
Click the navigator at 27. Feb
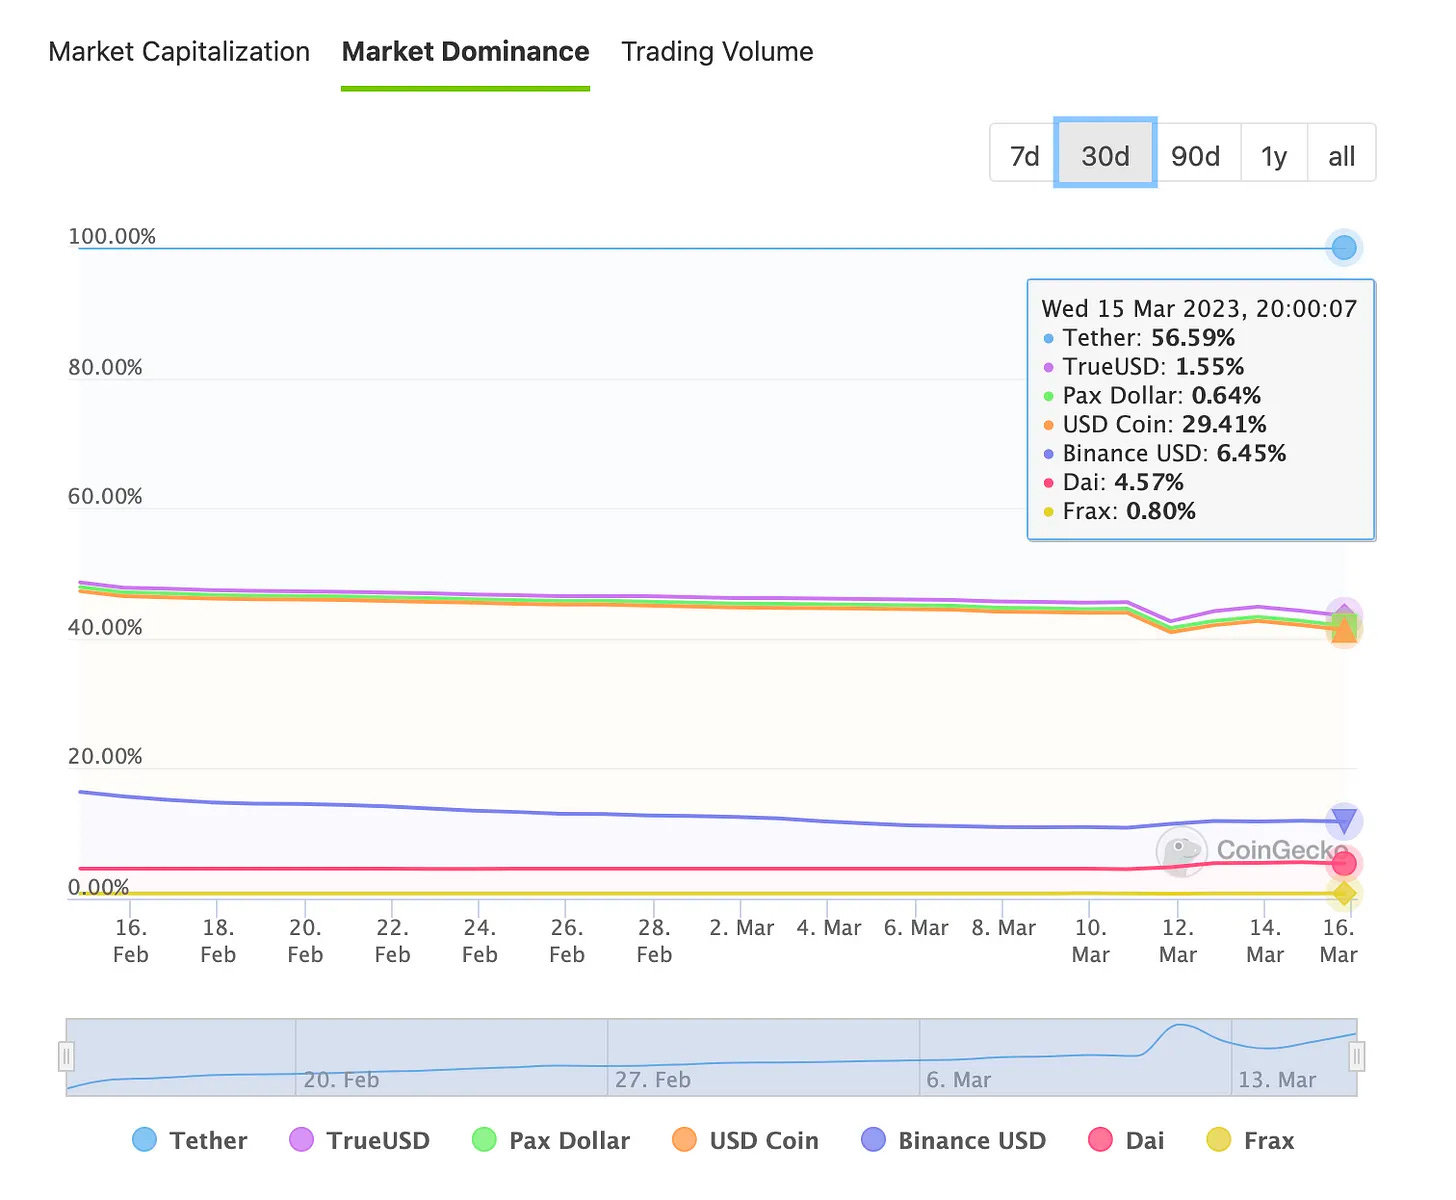pyautogui.click(x=653, y=1080)
